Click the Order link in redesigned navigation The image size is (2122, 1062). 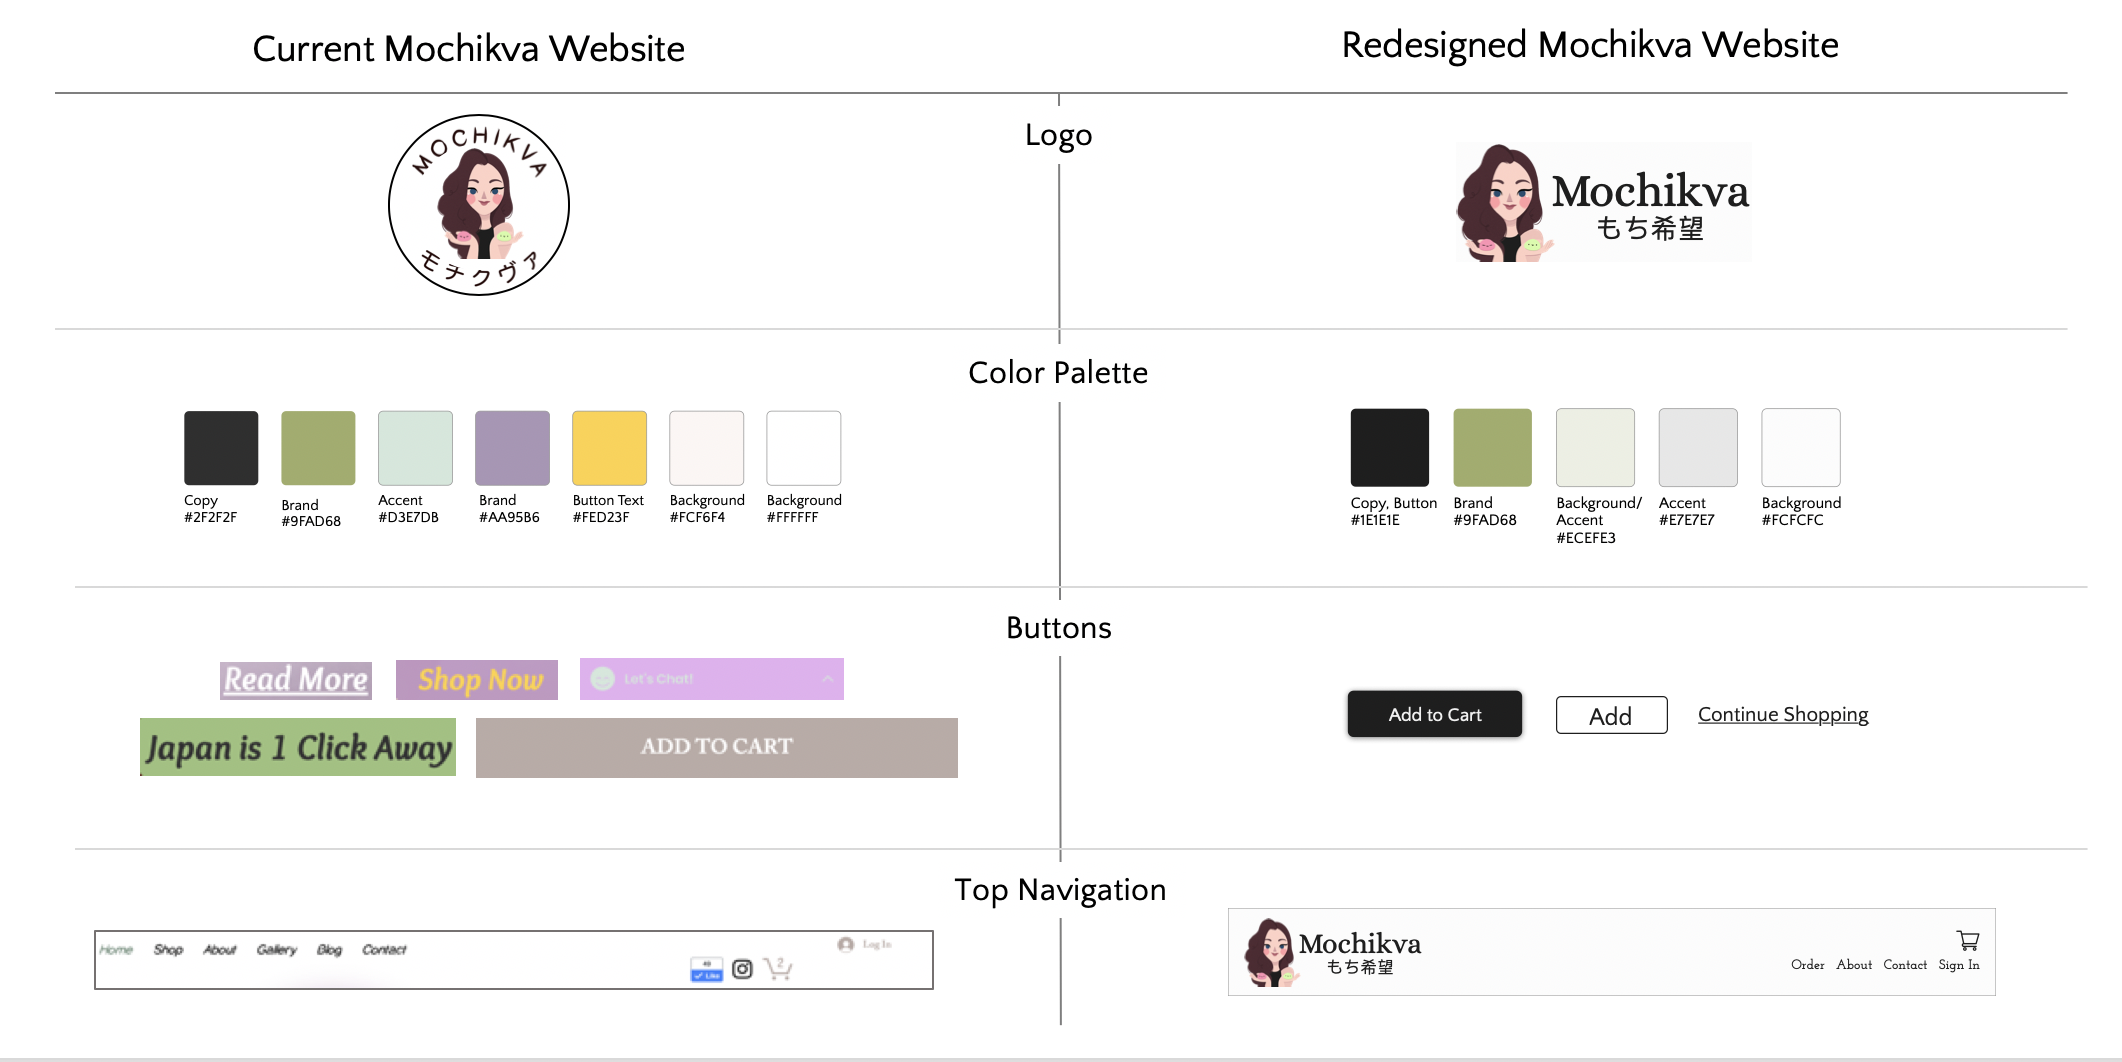[1808, 965]
